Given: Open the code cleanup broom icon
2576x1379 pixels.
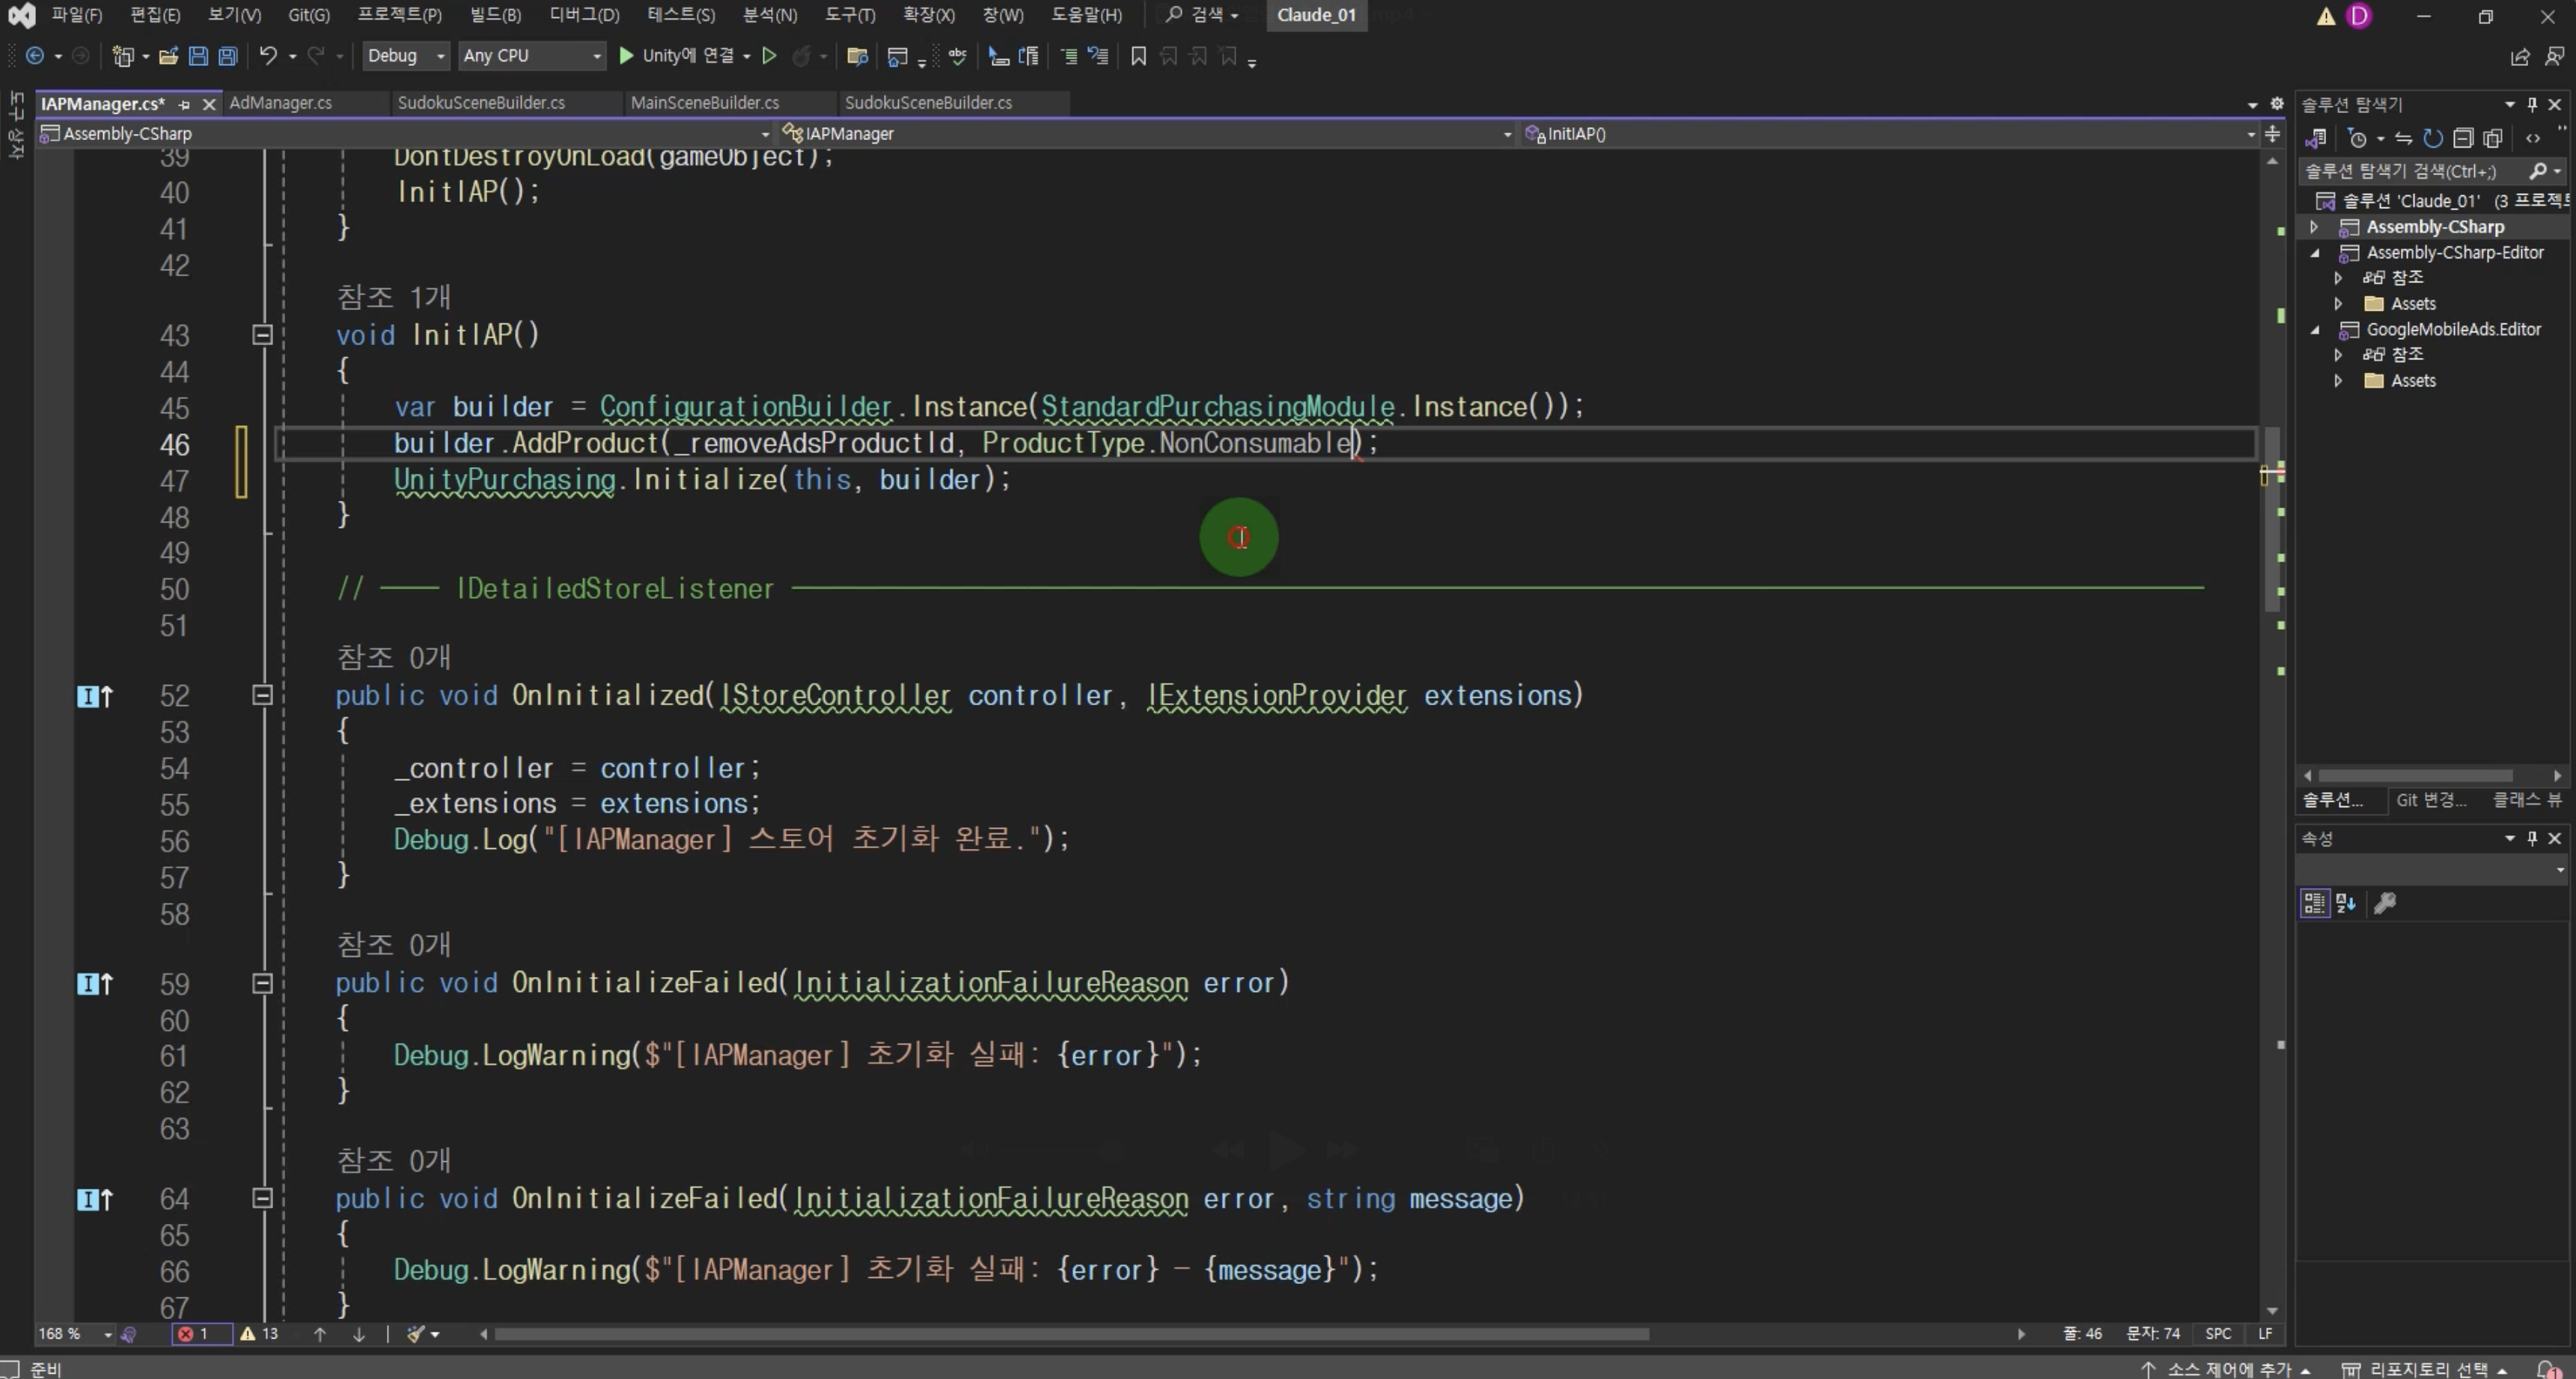Looking at the screenshot, I should click(x=416, y=1333).
